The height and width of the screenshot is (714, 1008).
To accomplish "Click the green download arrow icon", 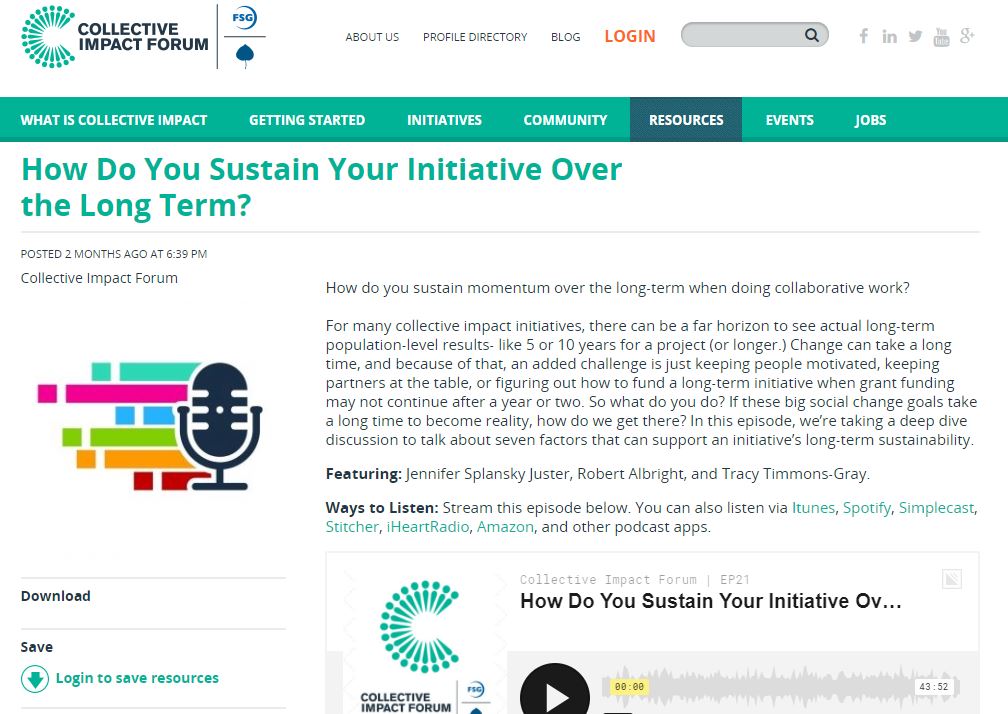I will (x=35, y=679).
